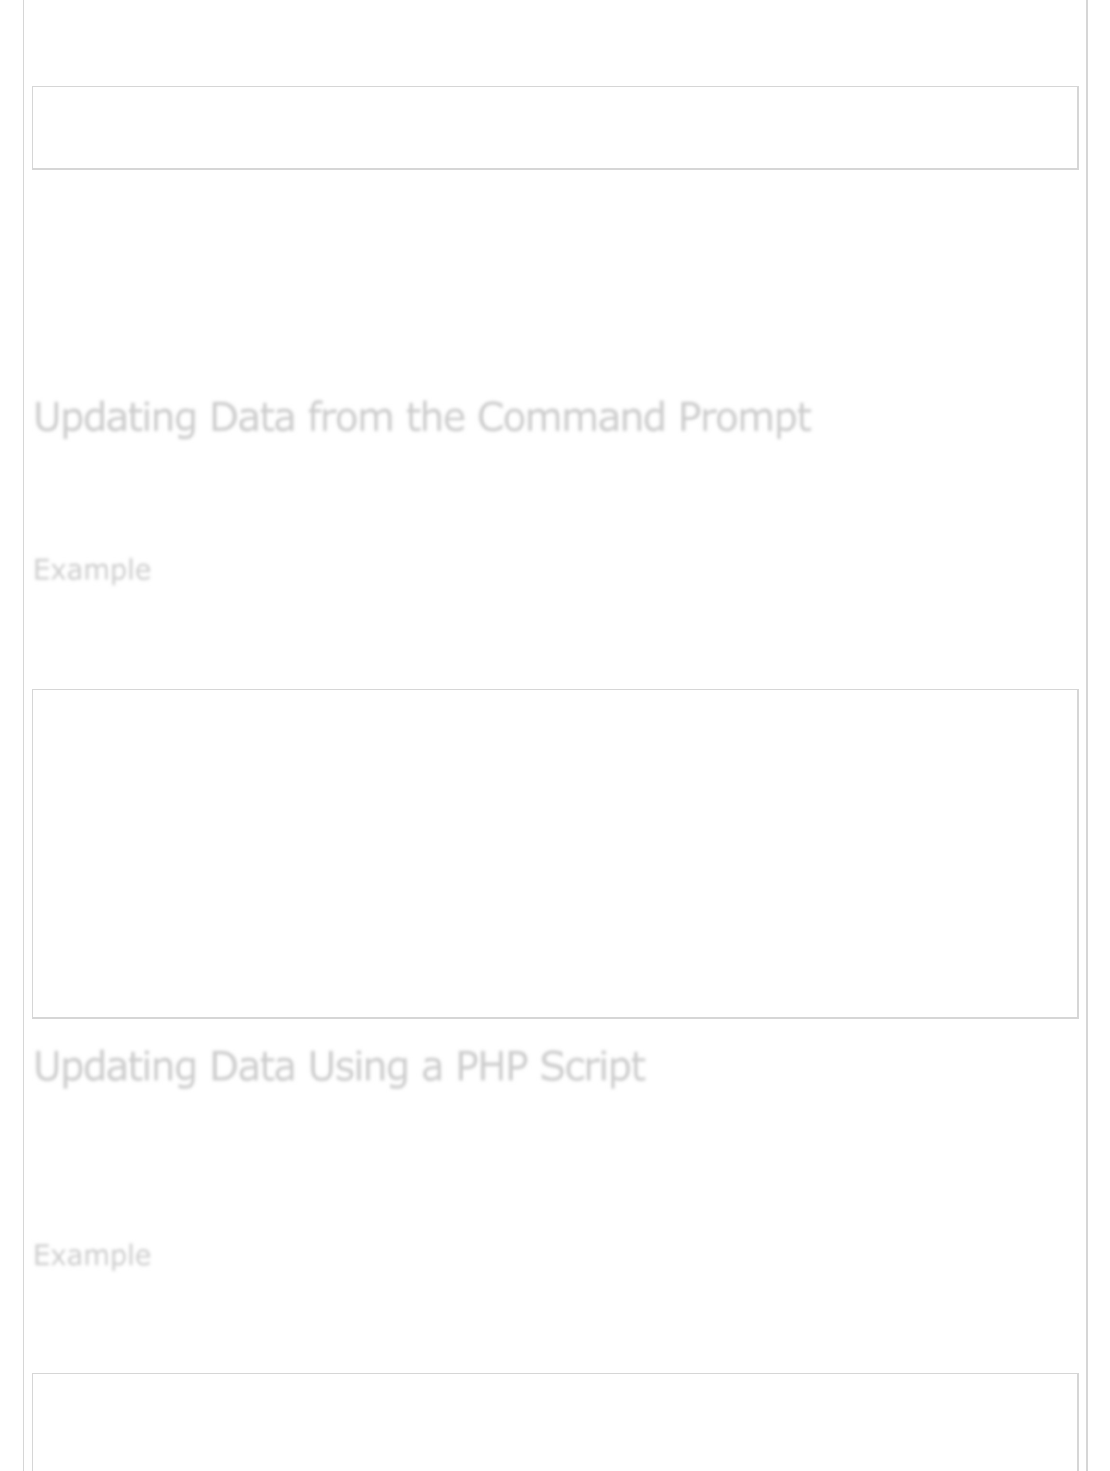Click the Example label under PHP Script heading
1110x1471 pixels.
[92, 1255]
